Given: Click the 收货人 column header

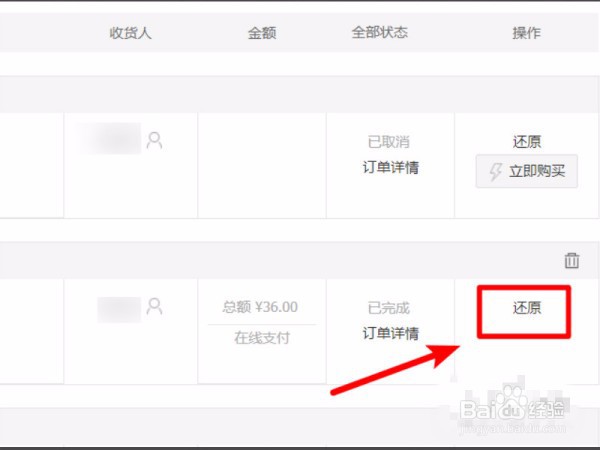Looking at the screenshot, I should [130, 33].
